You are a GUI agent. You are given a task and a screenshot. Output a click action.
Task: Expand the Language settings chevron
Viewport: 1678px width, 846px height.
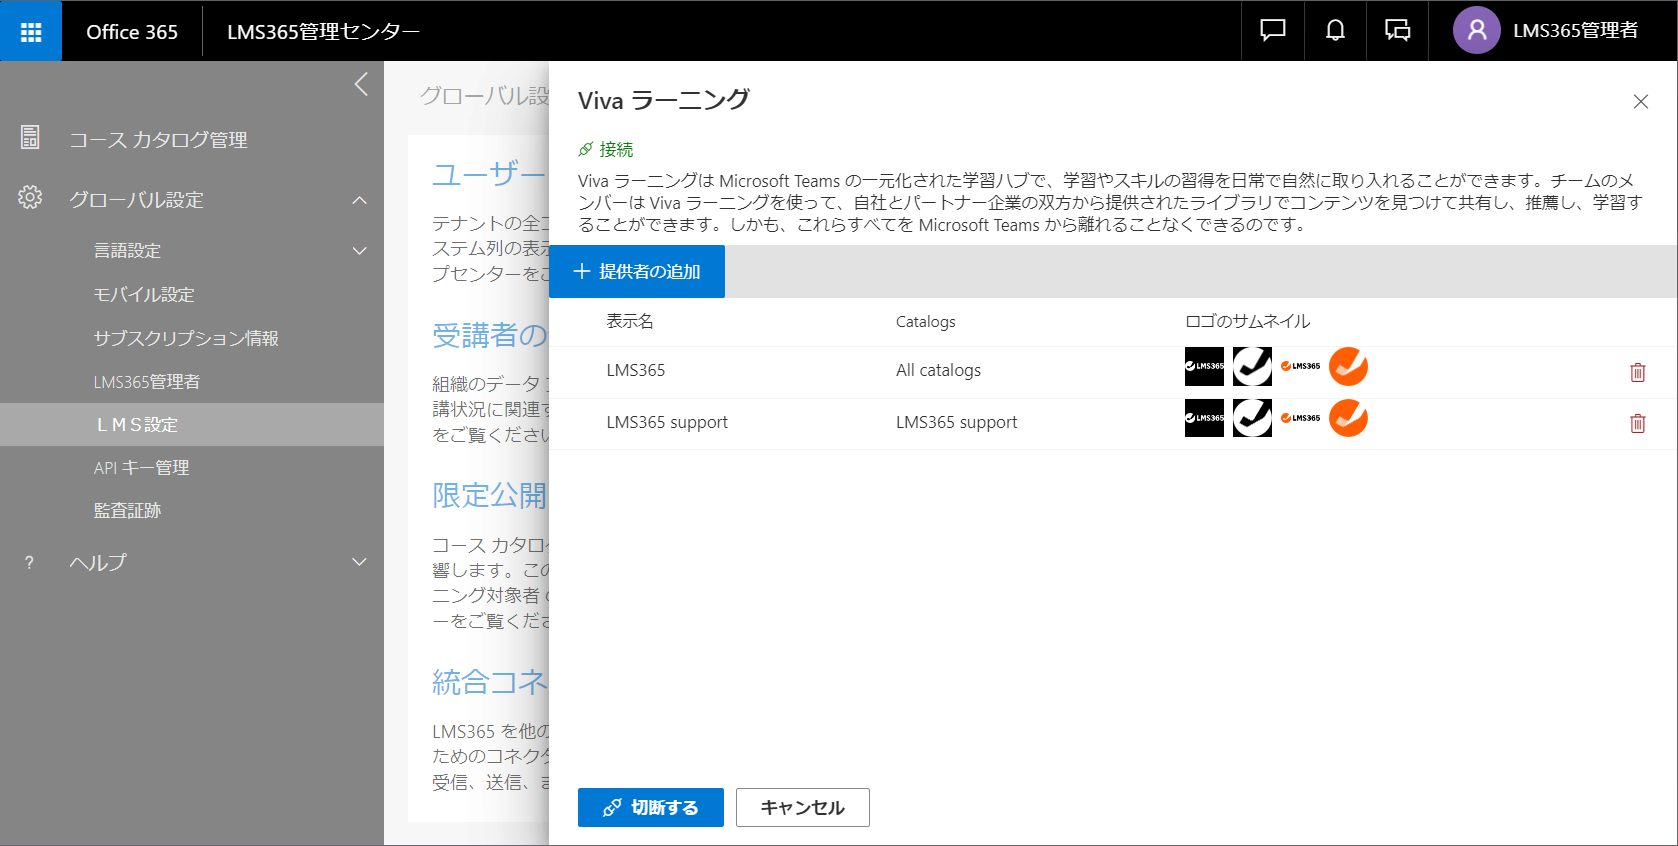click(360, 251)
